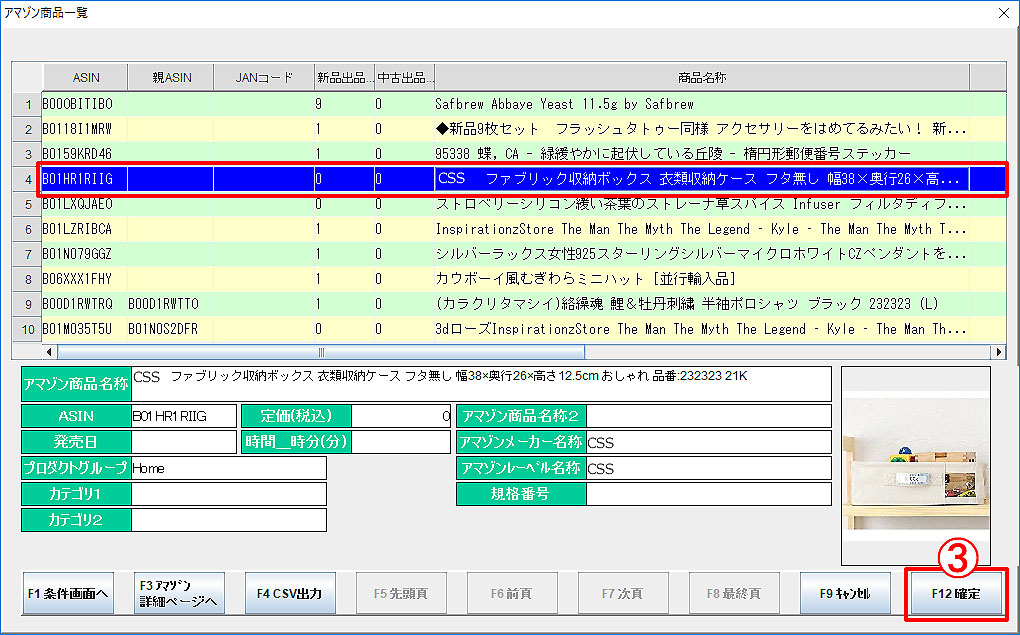
Task: Click the horizontal scrollbar thumb
Action: click(320, 352)
